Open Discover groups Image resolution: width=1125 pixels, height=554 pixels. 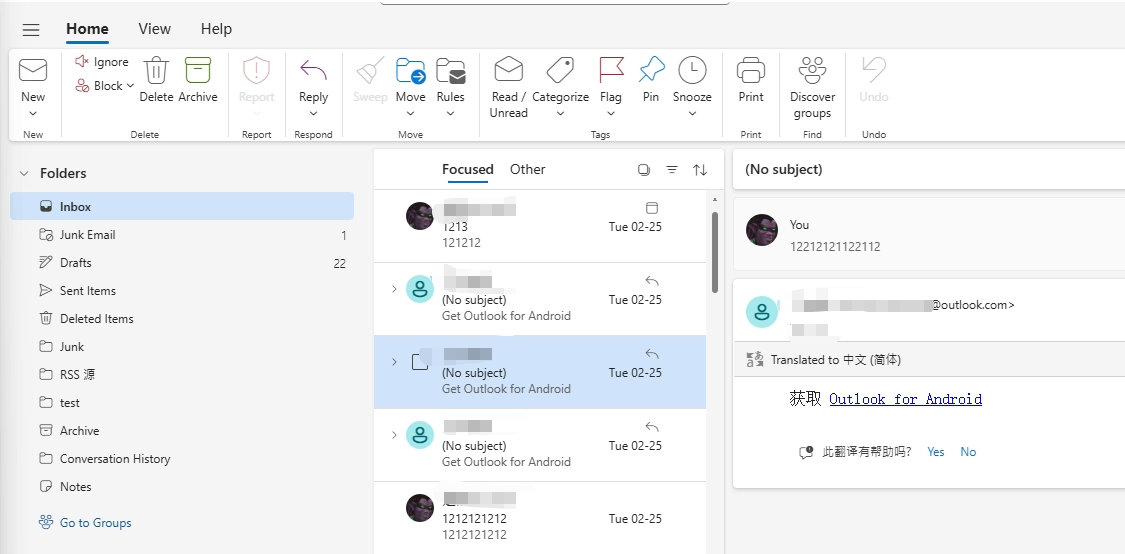click(813, 70)
